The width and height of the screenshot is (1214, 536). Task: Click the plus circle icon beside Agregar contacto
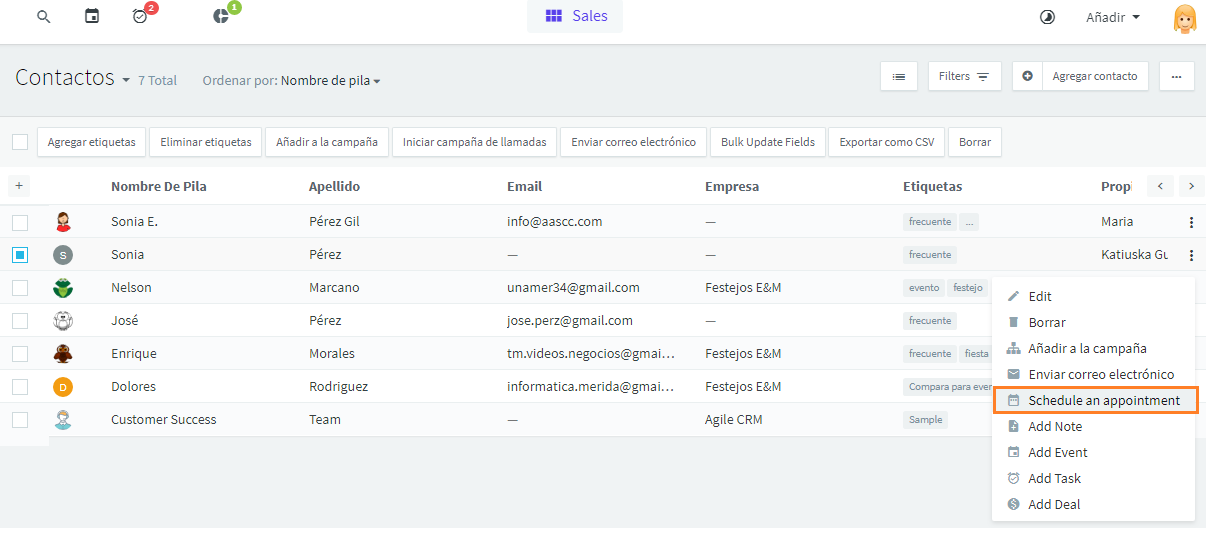(1028, 76)
